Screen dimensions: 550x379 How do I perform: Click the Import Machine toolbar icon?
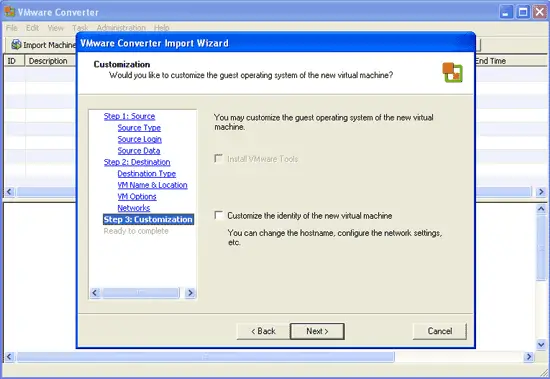tap(16, 45)
